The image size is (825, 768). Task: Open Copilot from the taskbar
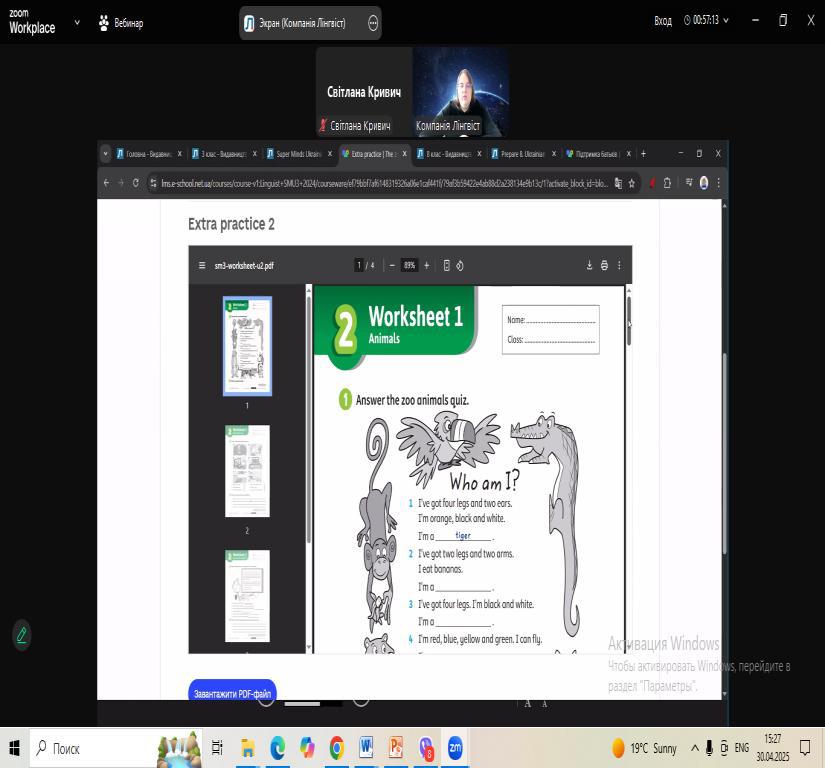pos(307,748)
